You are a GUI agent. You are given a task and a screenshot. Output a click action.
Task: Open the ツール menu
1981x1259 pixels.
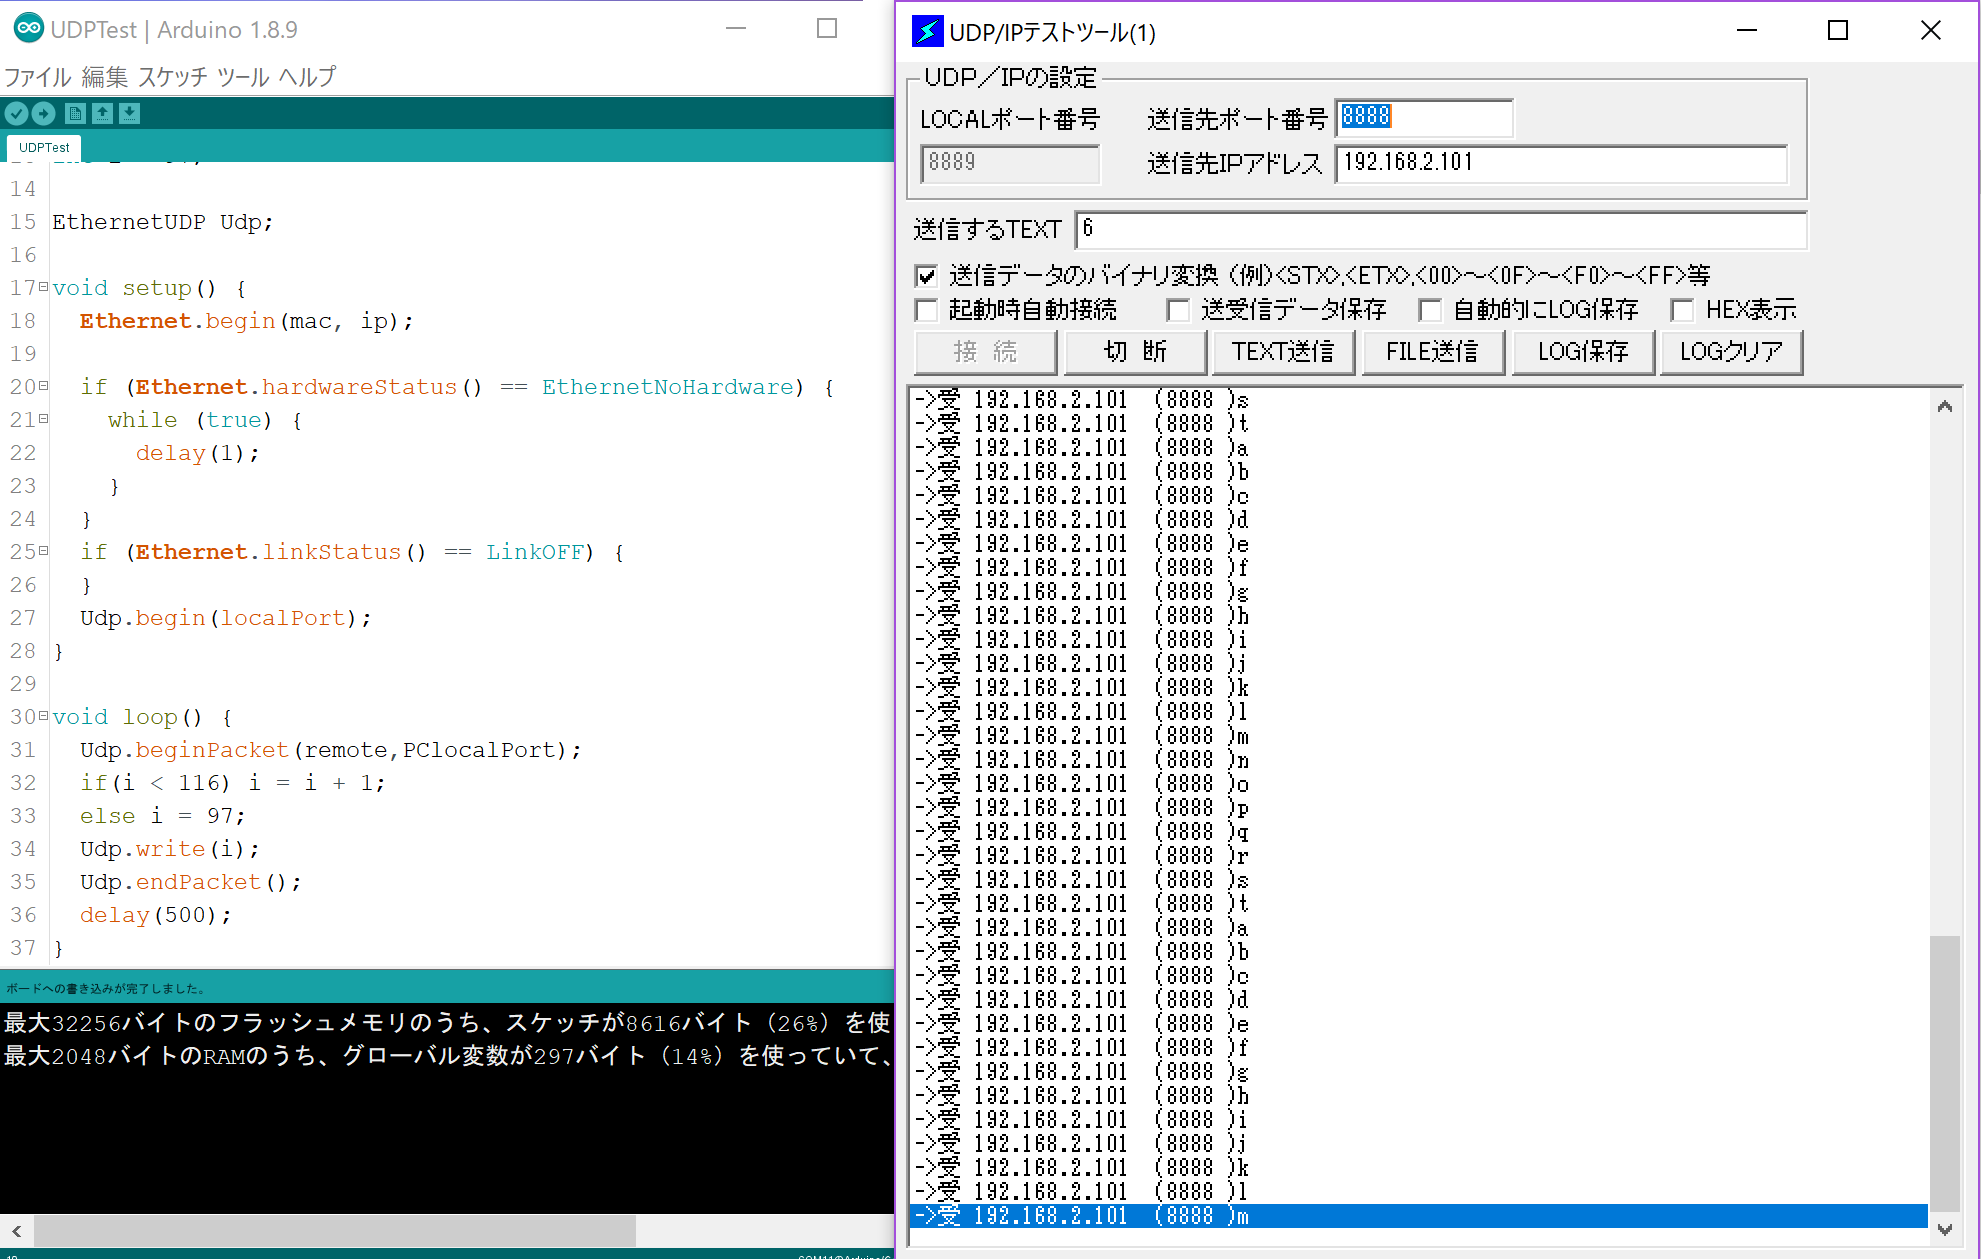point(243,77)
